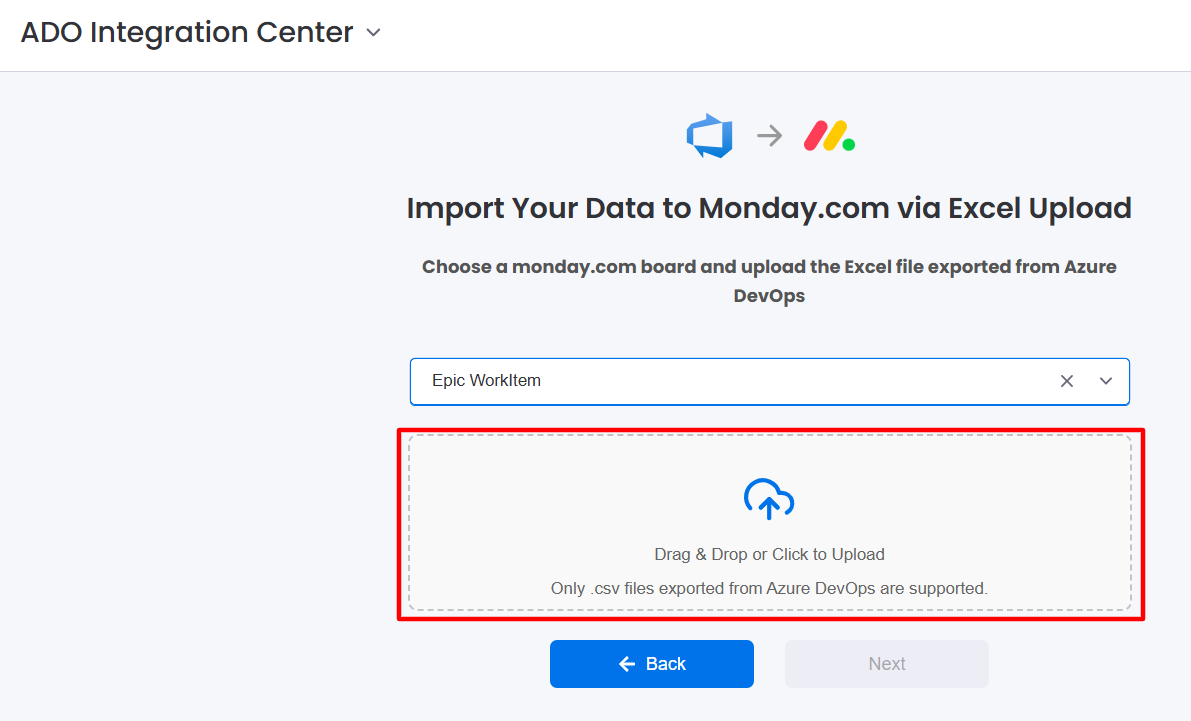1191x721 pixels.
Task: Click the Epic WorkItem board field
Action: 769,381
